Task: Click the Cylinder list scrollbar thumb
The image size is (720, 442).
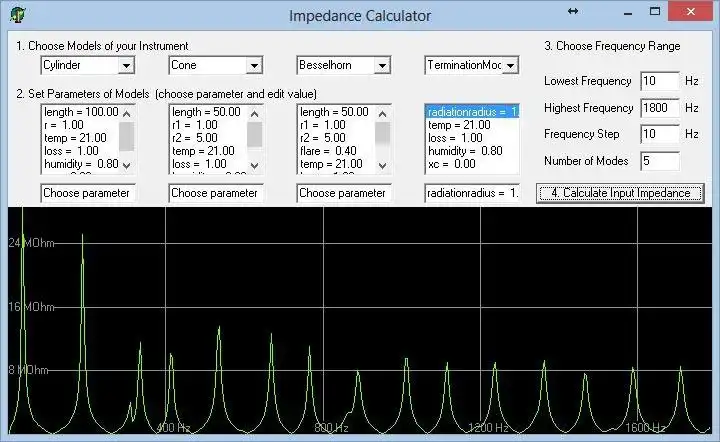Action: click(x=127, y=136)
